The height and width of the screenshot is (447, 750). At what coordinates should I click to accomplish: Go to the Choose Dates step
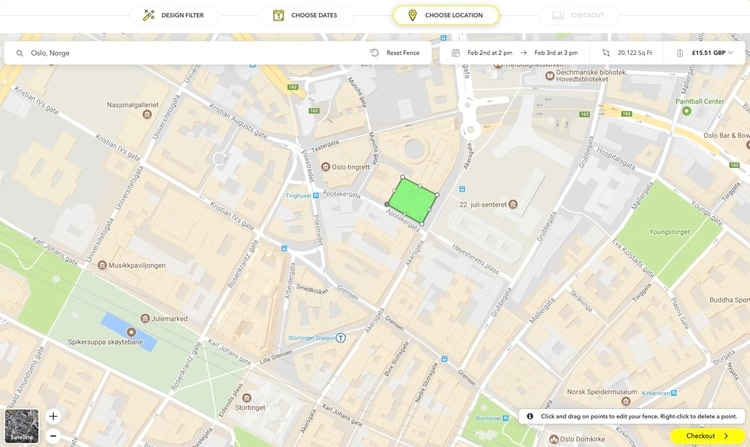[x=304, y=16]
